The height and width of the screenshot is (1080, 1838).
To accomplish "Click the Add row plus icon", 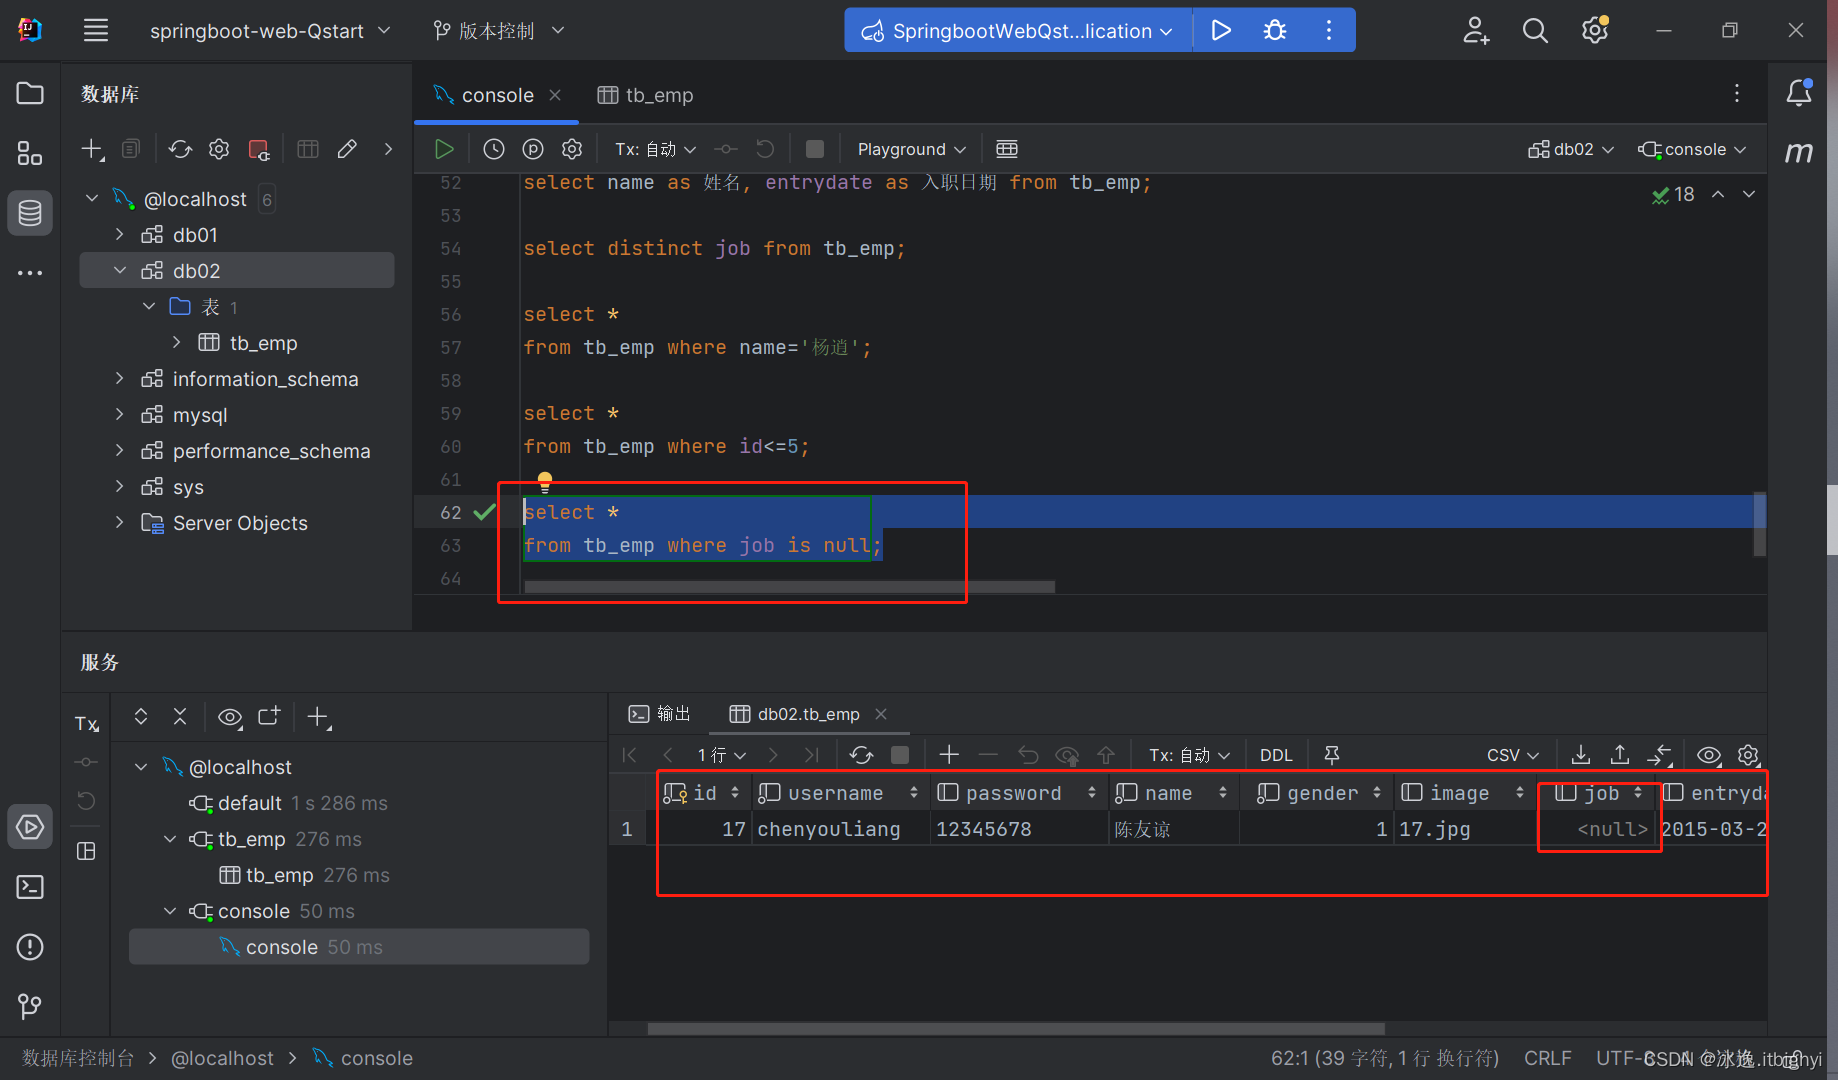I will point(949,755).
